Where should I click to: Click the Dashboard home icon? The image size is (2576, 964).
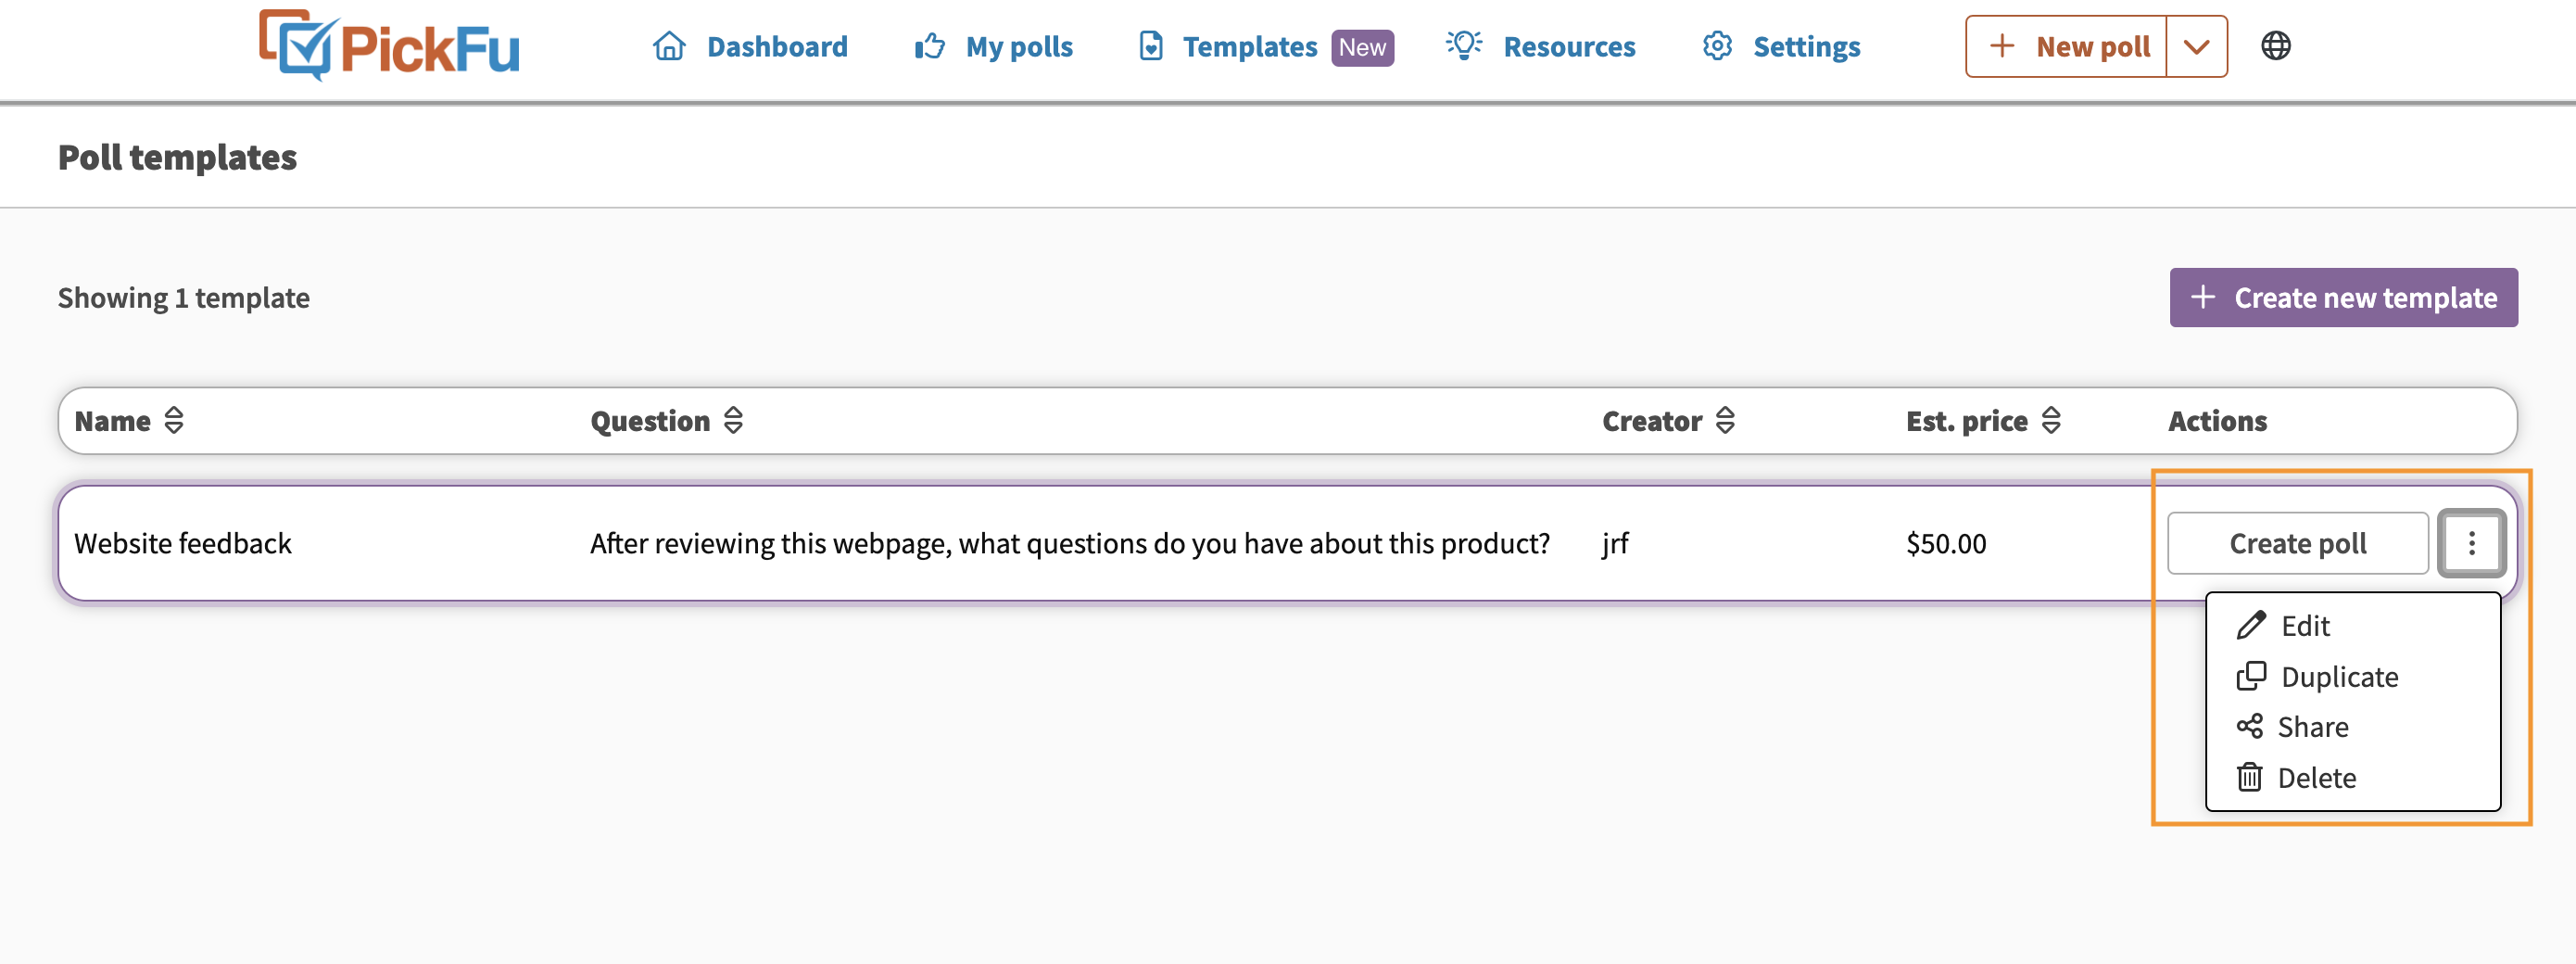[x=669, y=46]
